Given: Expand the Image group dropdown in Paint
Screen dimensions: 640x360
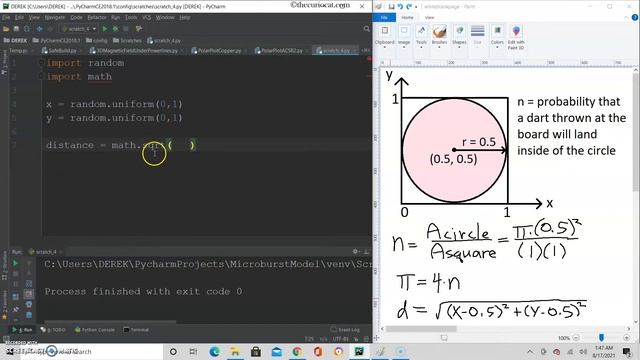Looking at the screenshot, I should click(404, 47).
